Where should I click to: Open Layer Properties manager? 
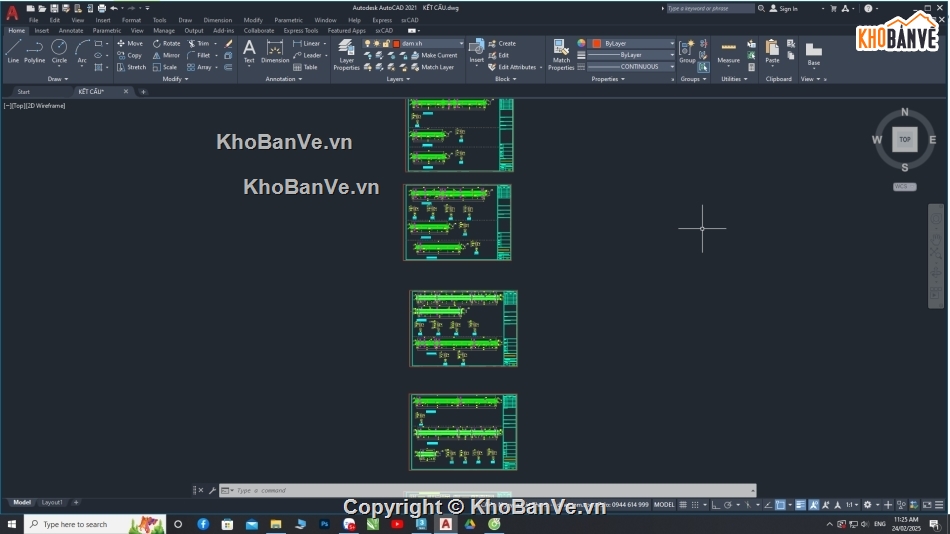coord(347,55)
